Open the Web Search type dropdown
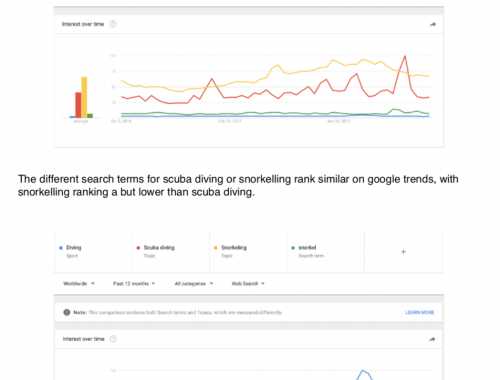The width and height of the screenshot is (500, 380). [248, 284]
